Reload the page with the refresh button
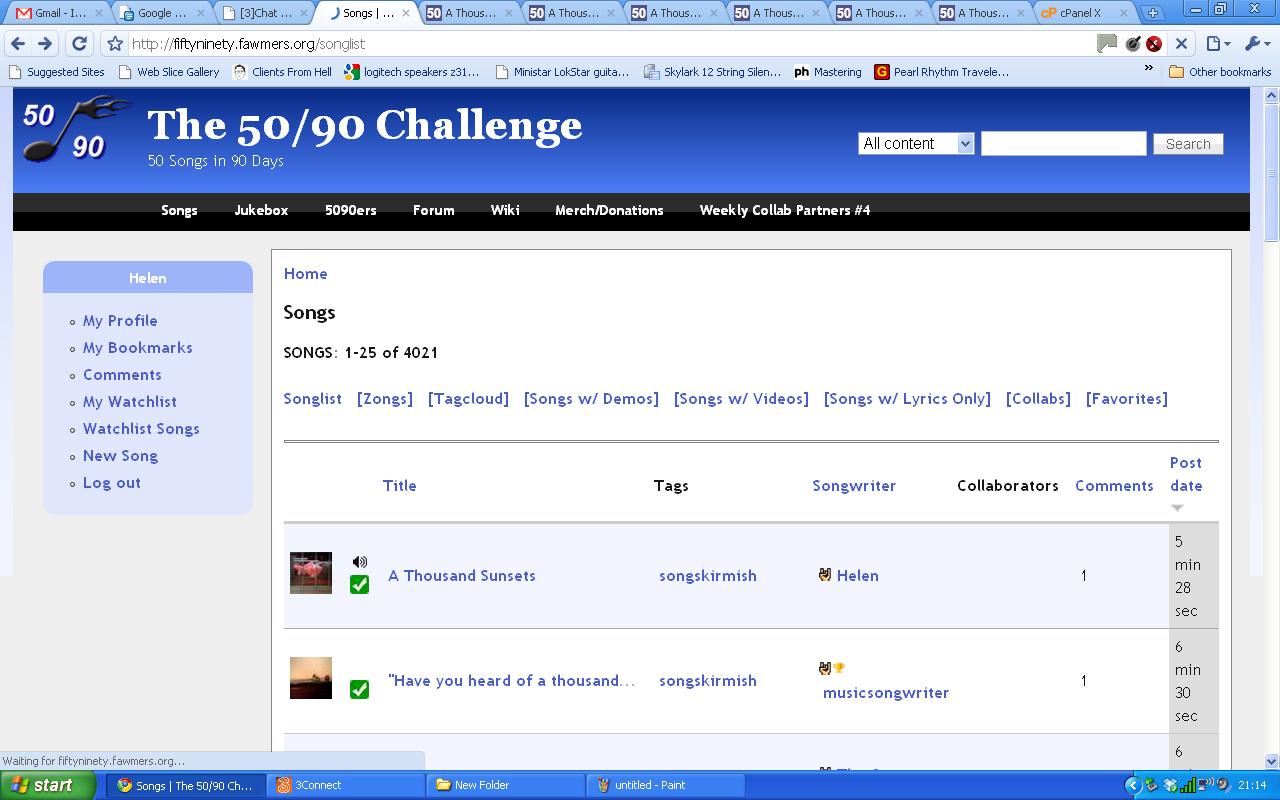This screenshot has width=1280, height=800. (x=79, y=44)
